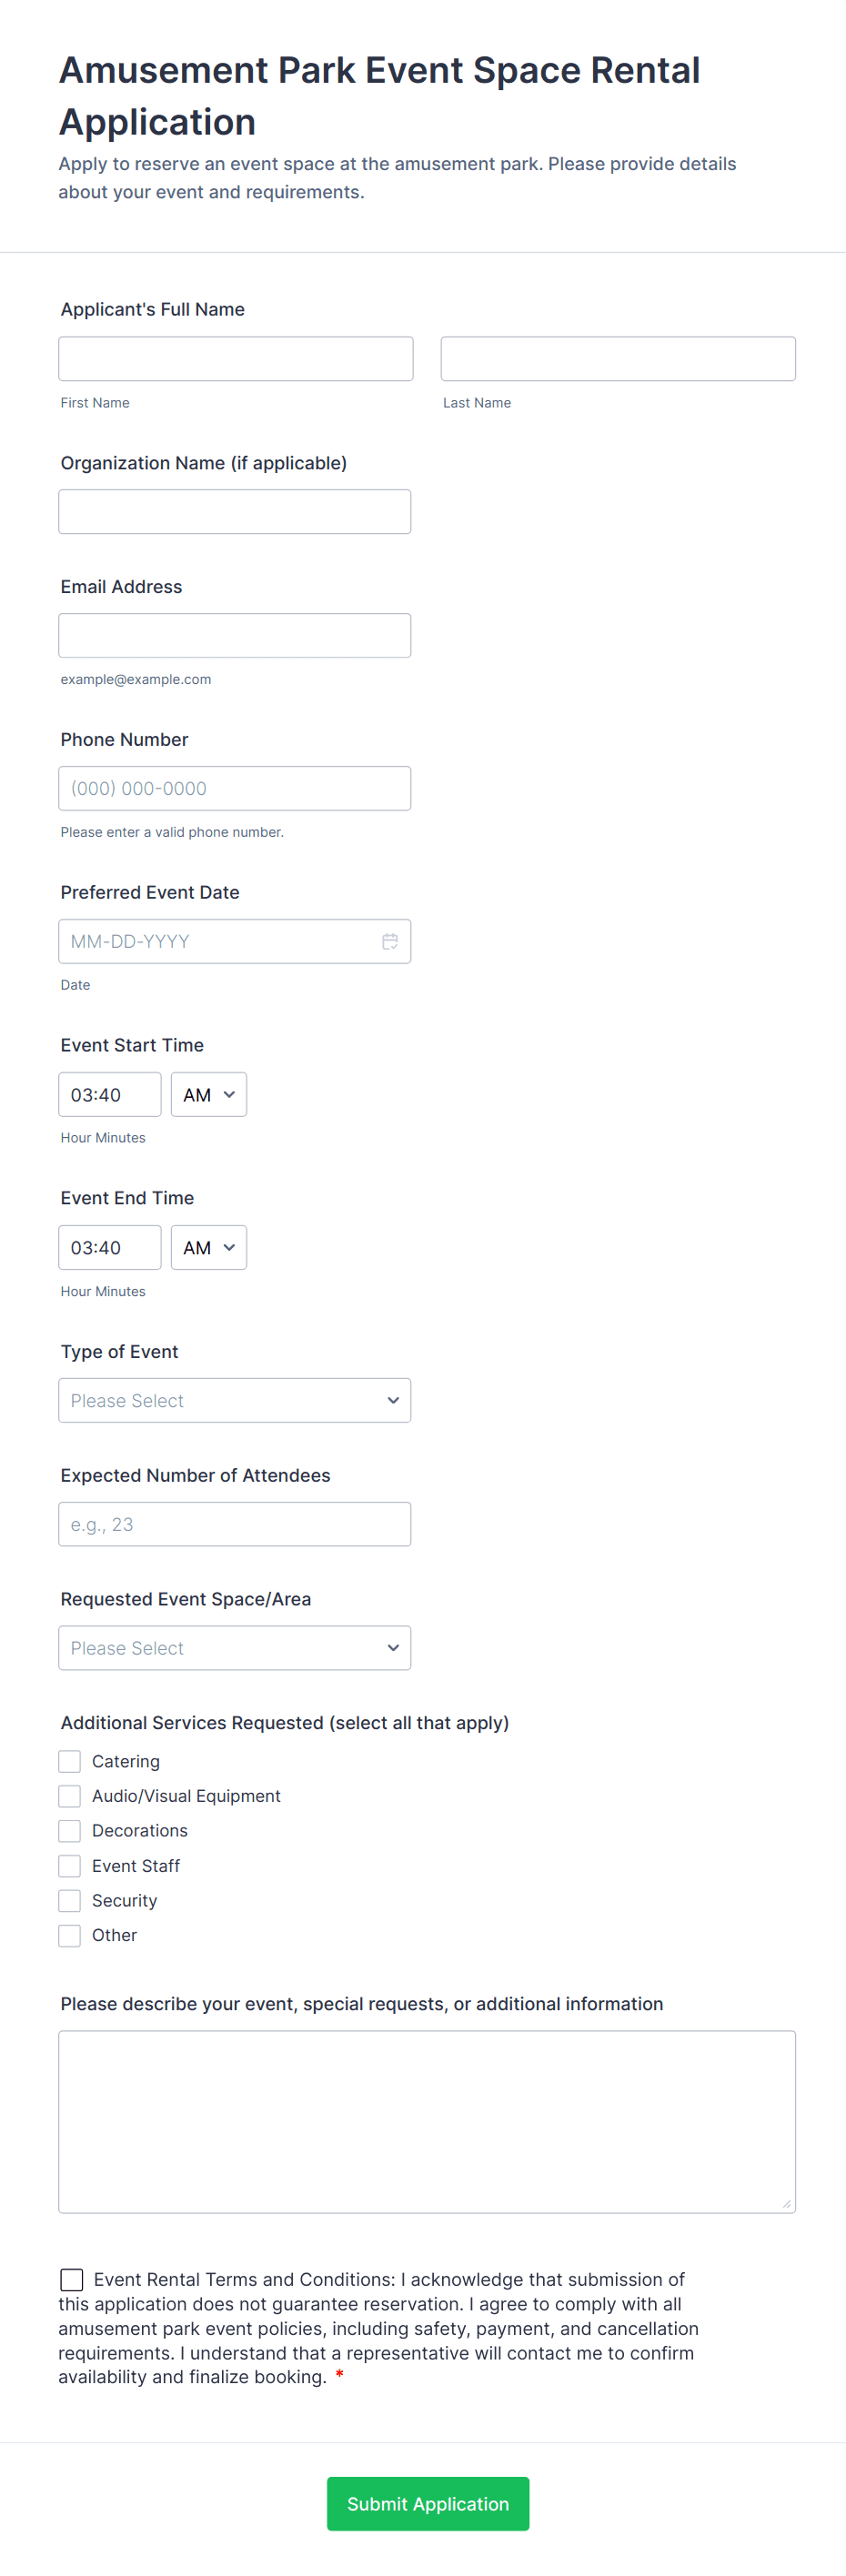
Task: Click the Organization Name field
Action: (x=234, y=511)
